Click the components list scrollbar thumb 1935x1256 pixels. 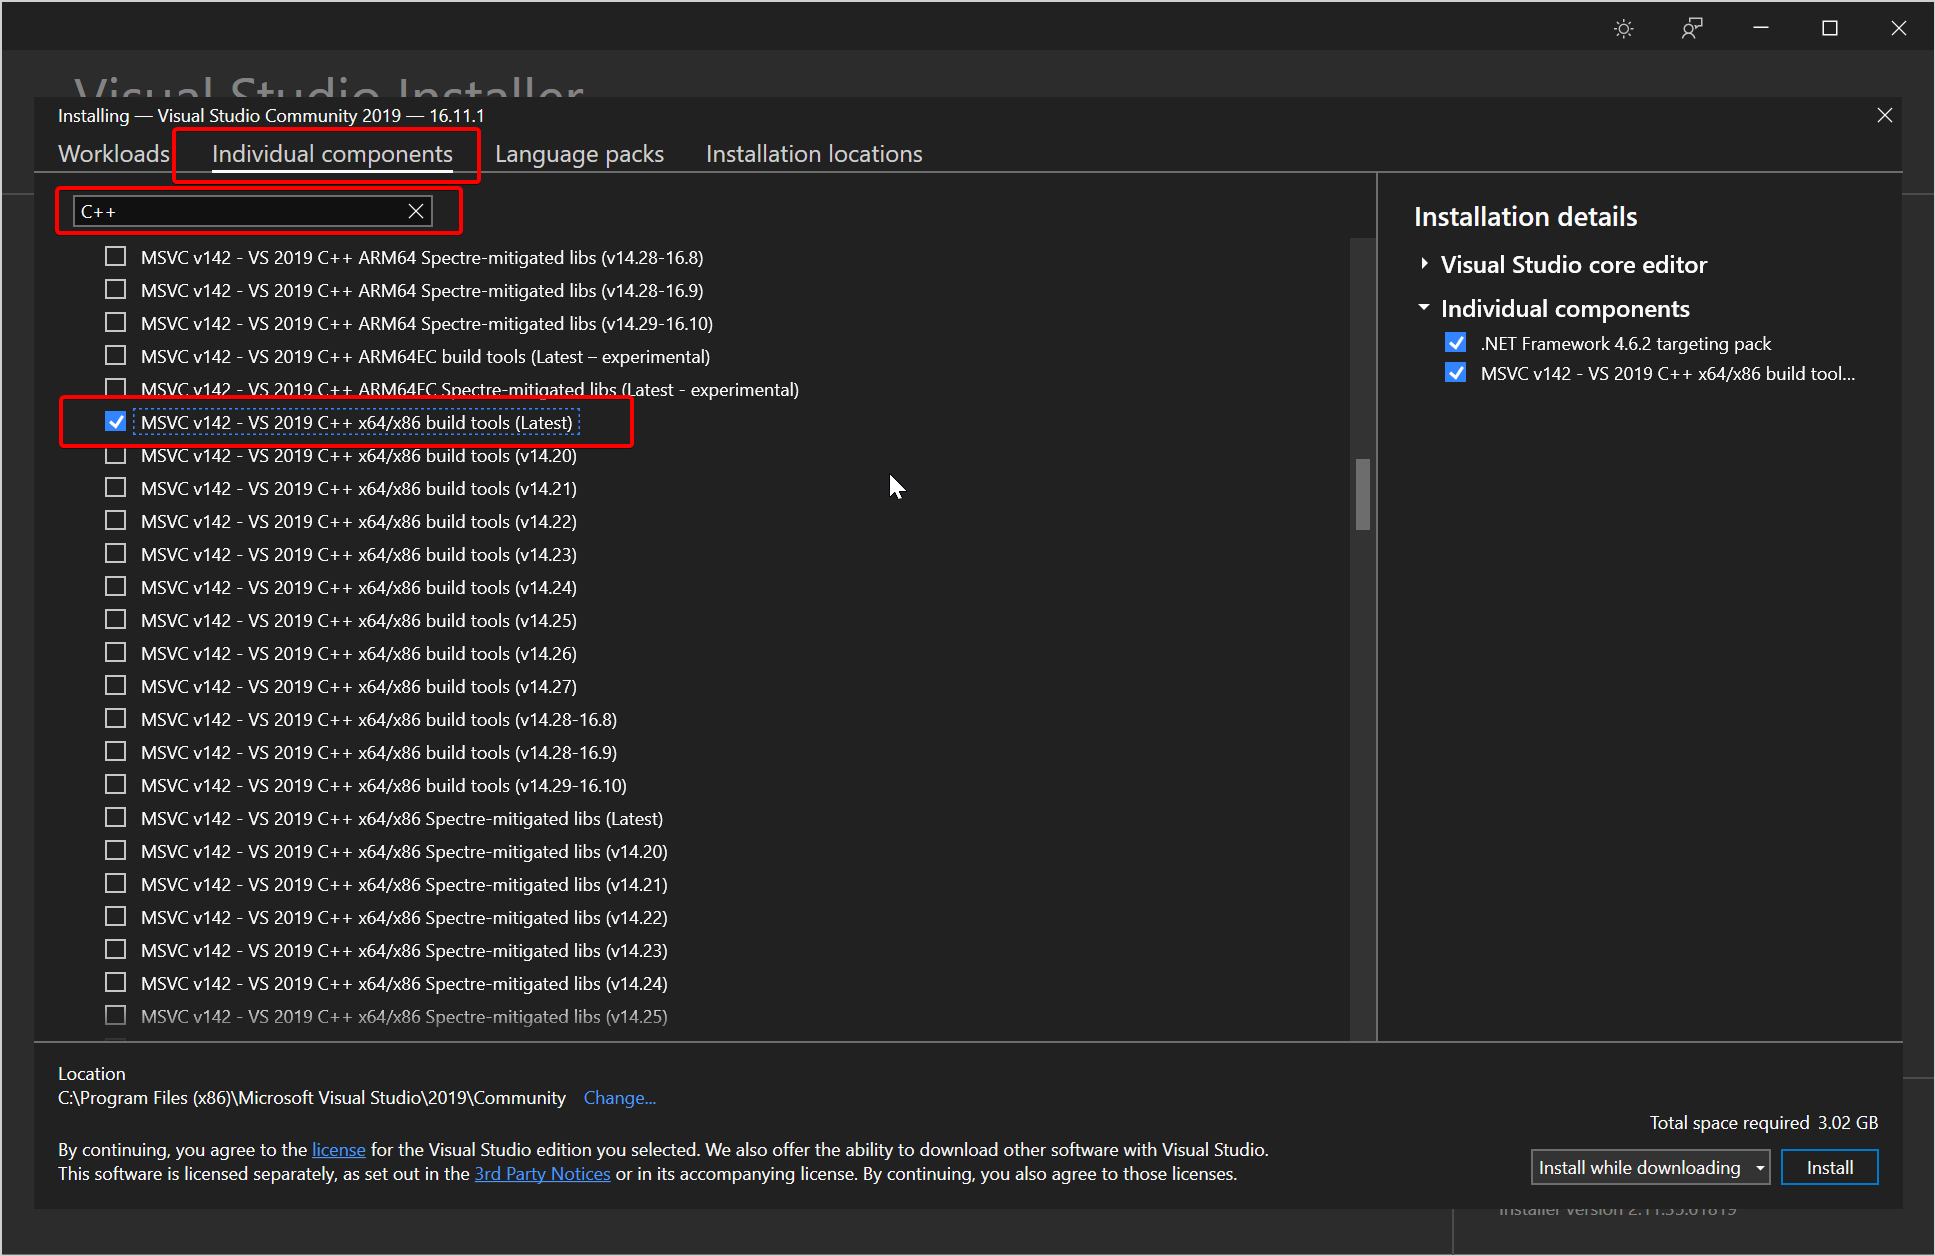coord(1362,494)
